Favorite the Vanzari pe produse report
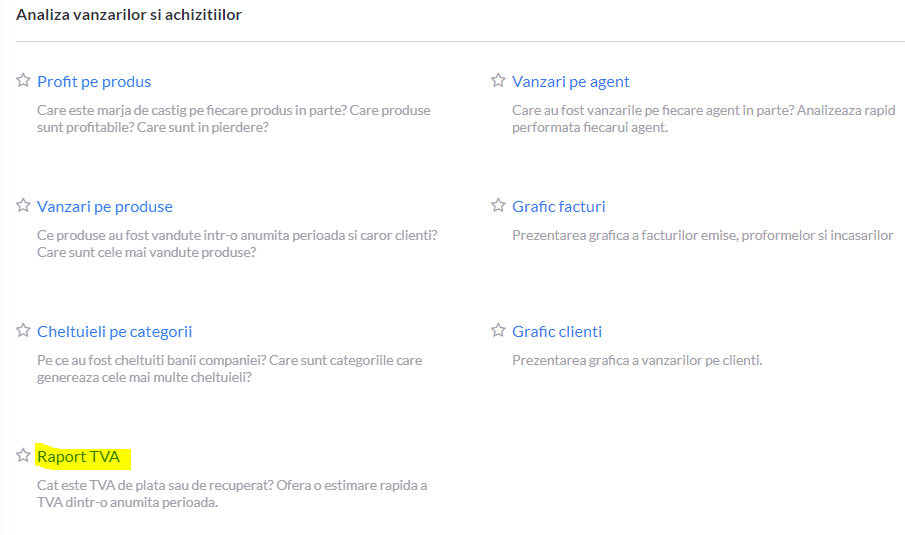This screenshot has width=905, height=535. [23, 205]
